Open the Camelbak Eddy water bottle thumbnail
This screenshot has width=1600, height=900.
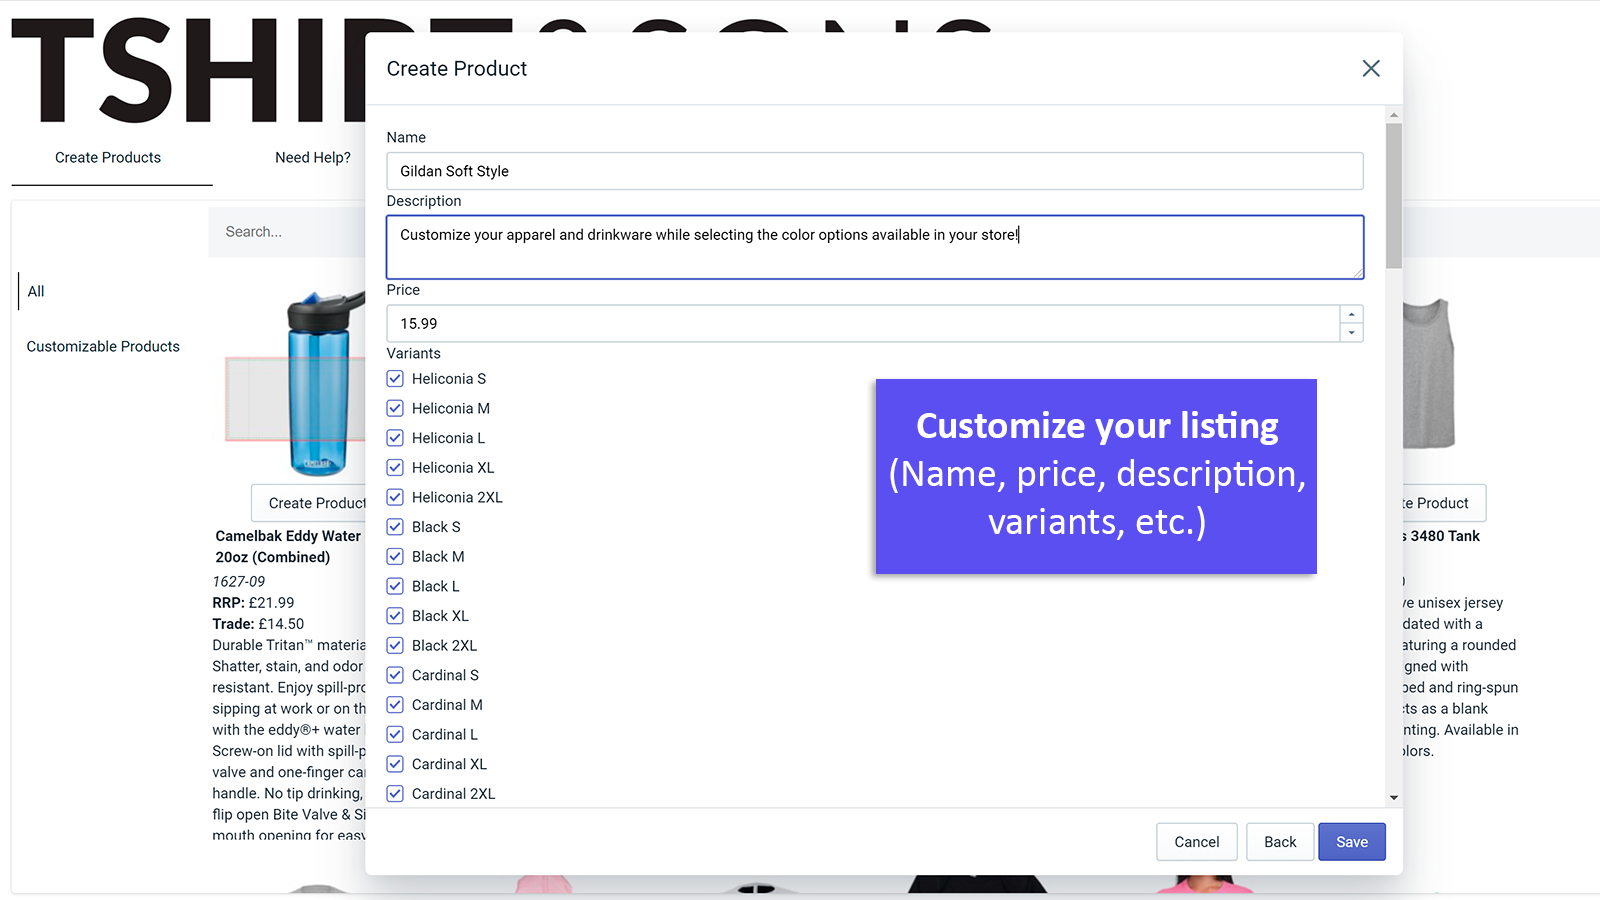[x=297, y=383]
